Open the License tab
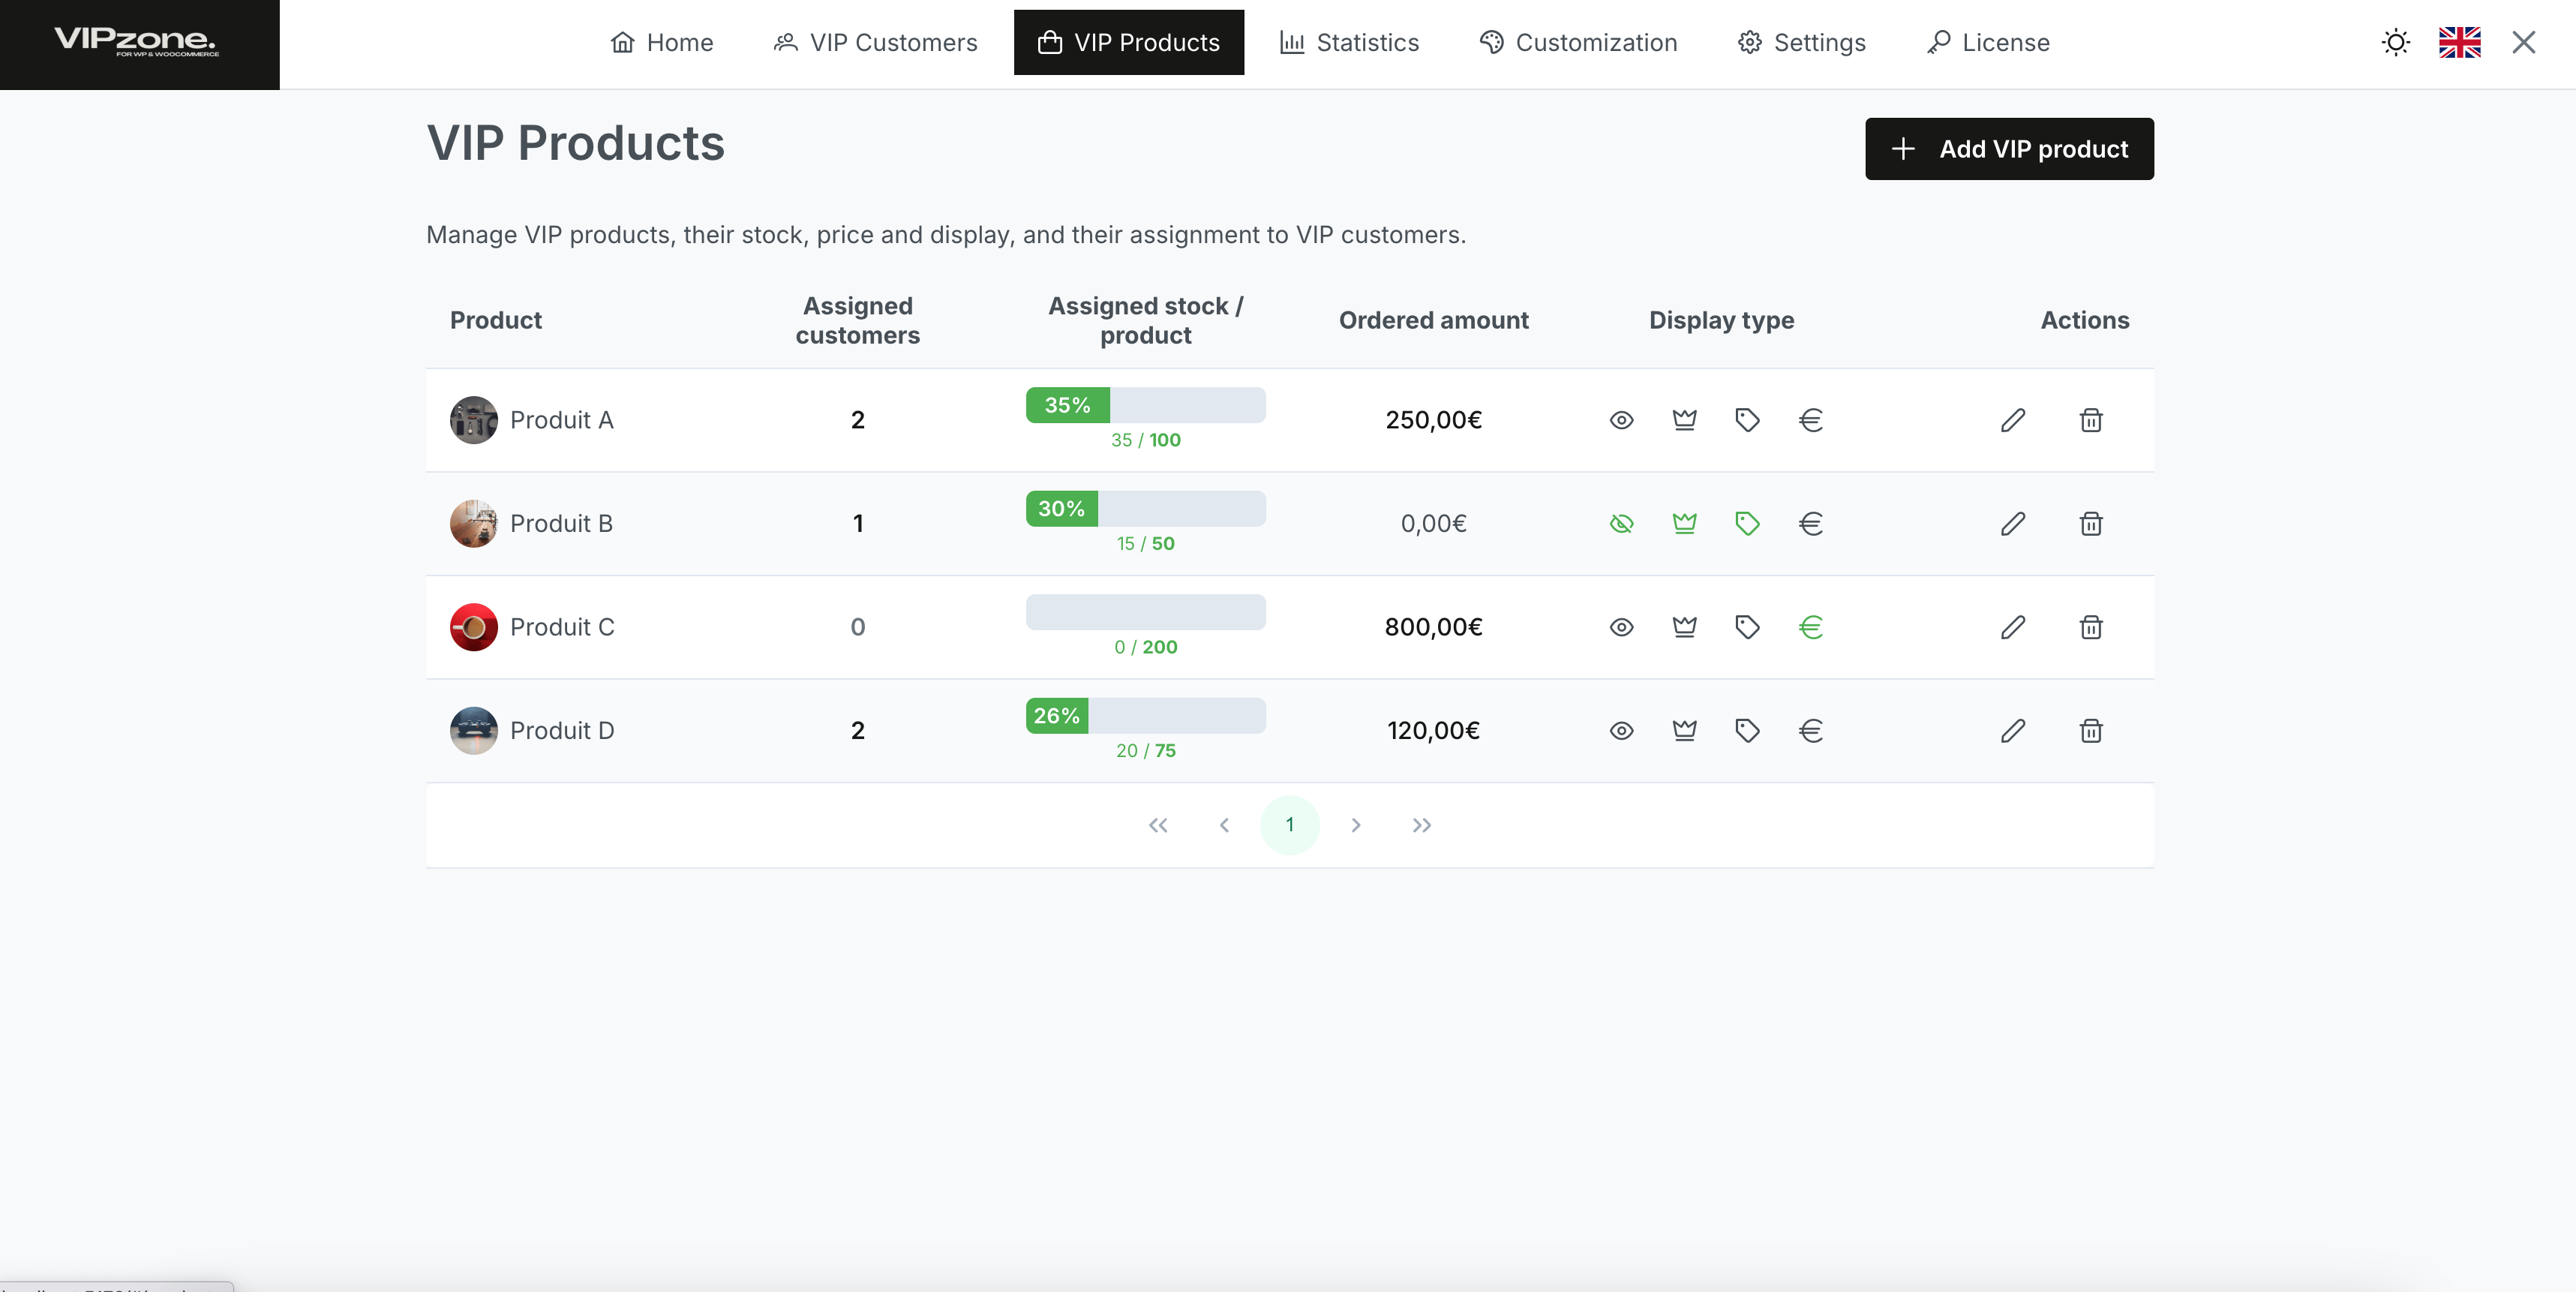Viewport: 2576px width, 1292px height. pos(1988,42)
